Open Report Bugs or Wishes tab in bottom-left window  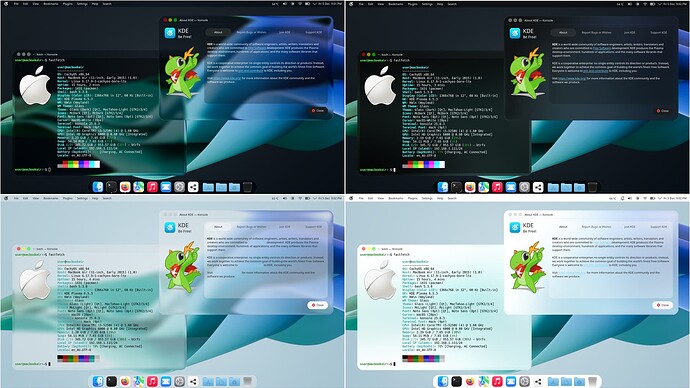coord(251,227)
